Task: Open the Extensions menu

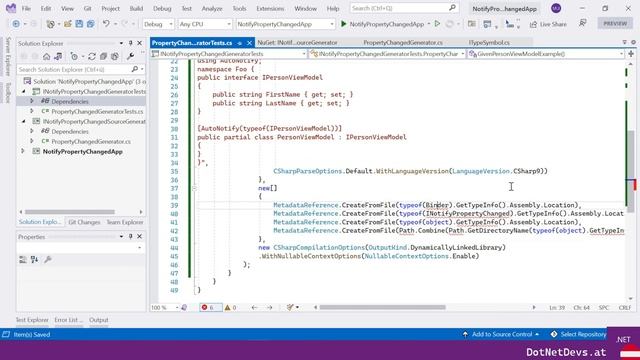Action: [x=270, y=8]
